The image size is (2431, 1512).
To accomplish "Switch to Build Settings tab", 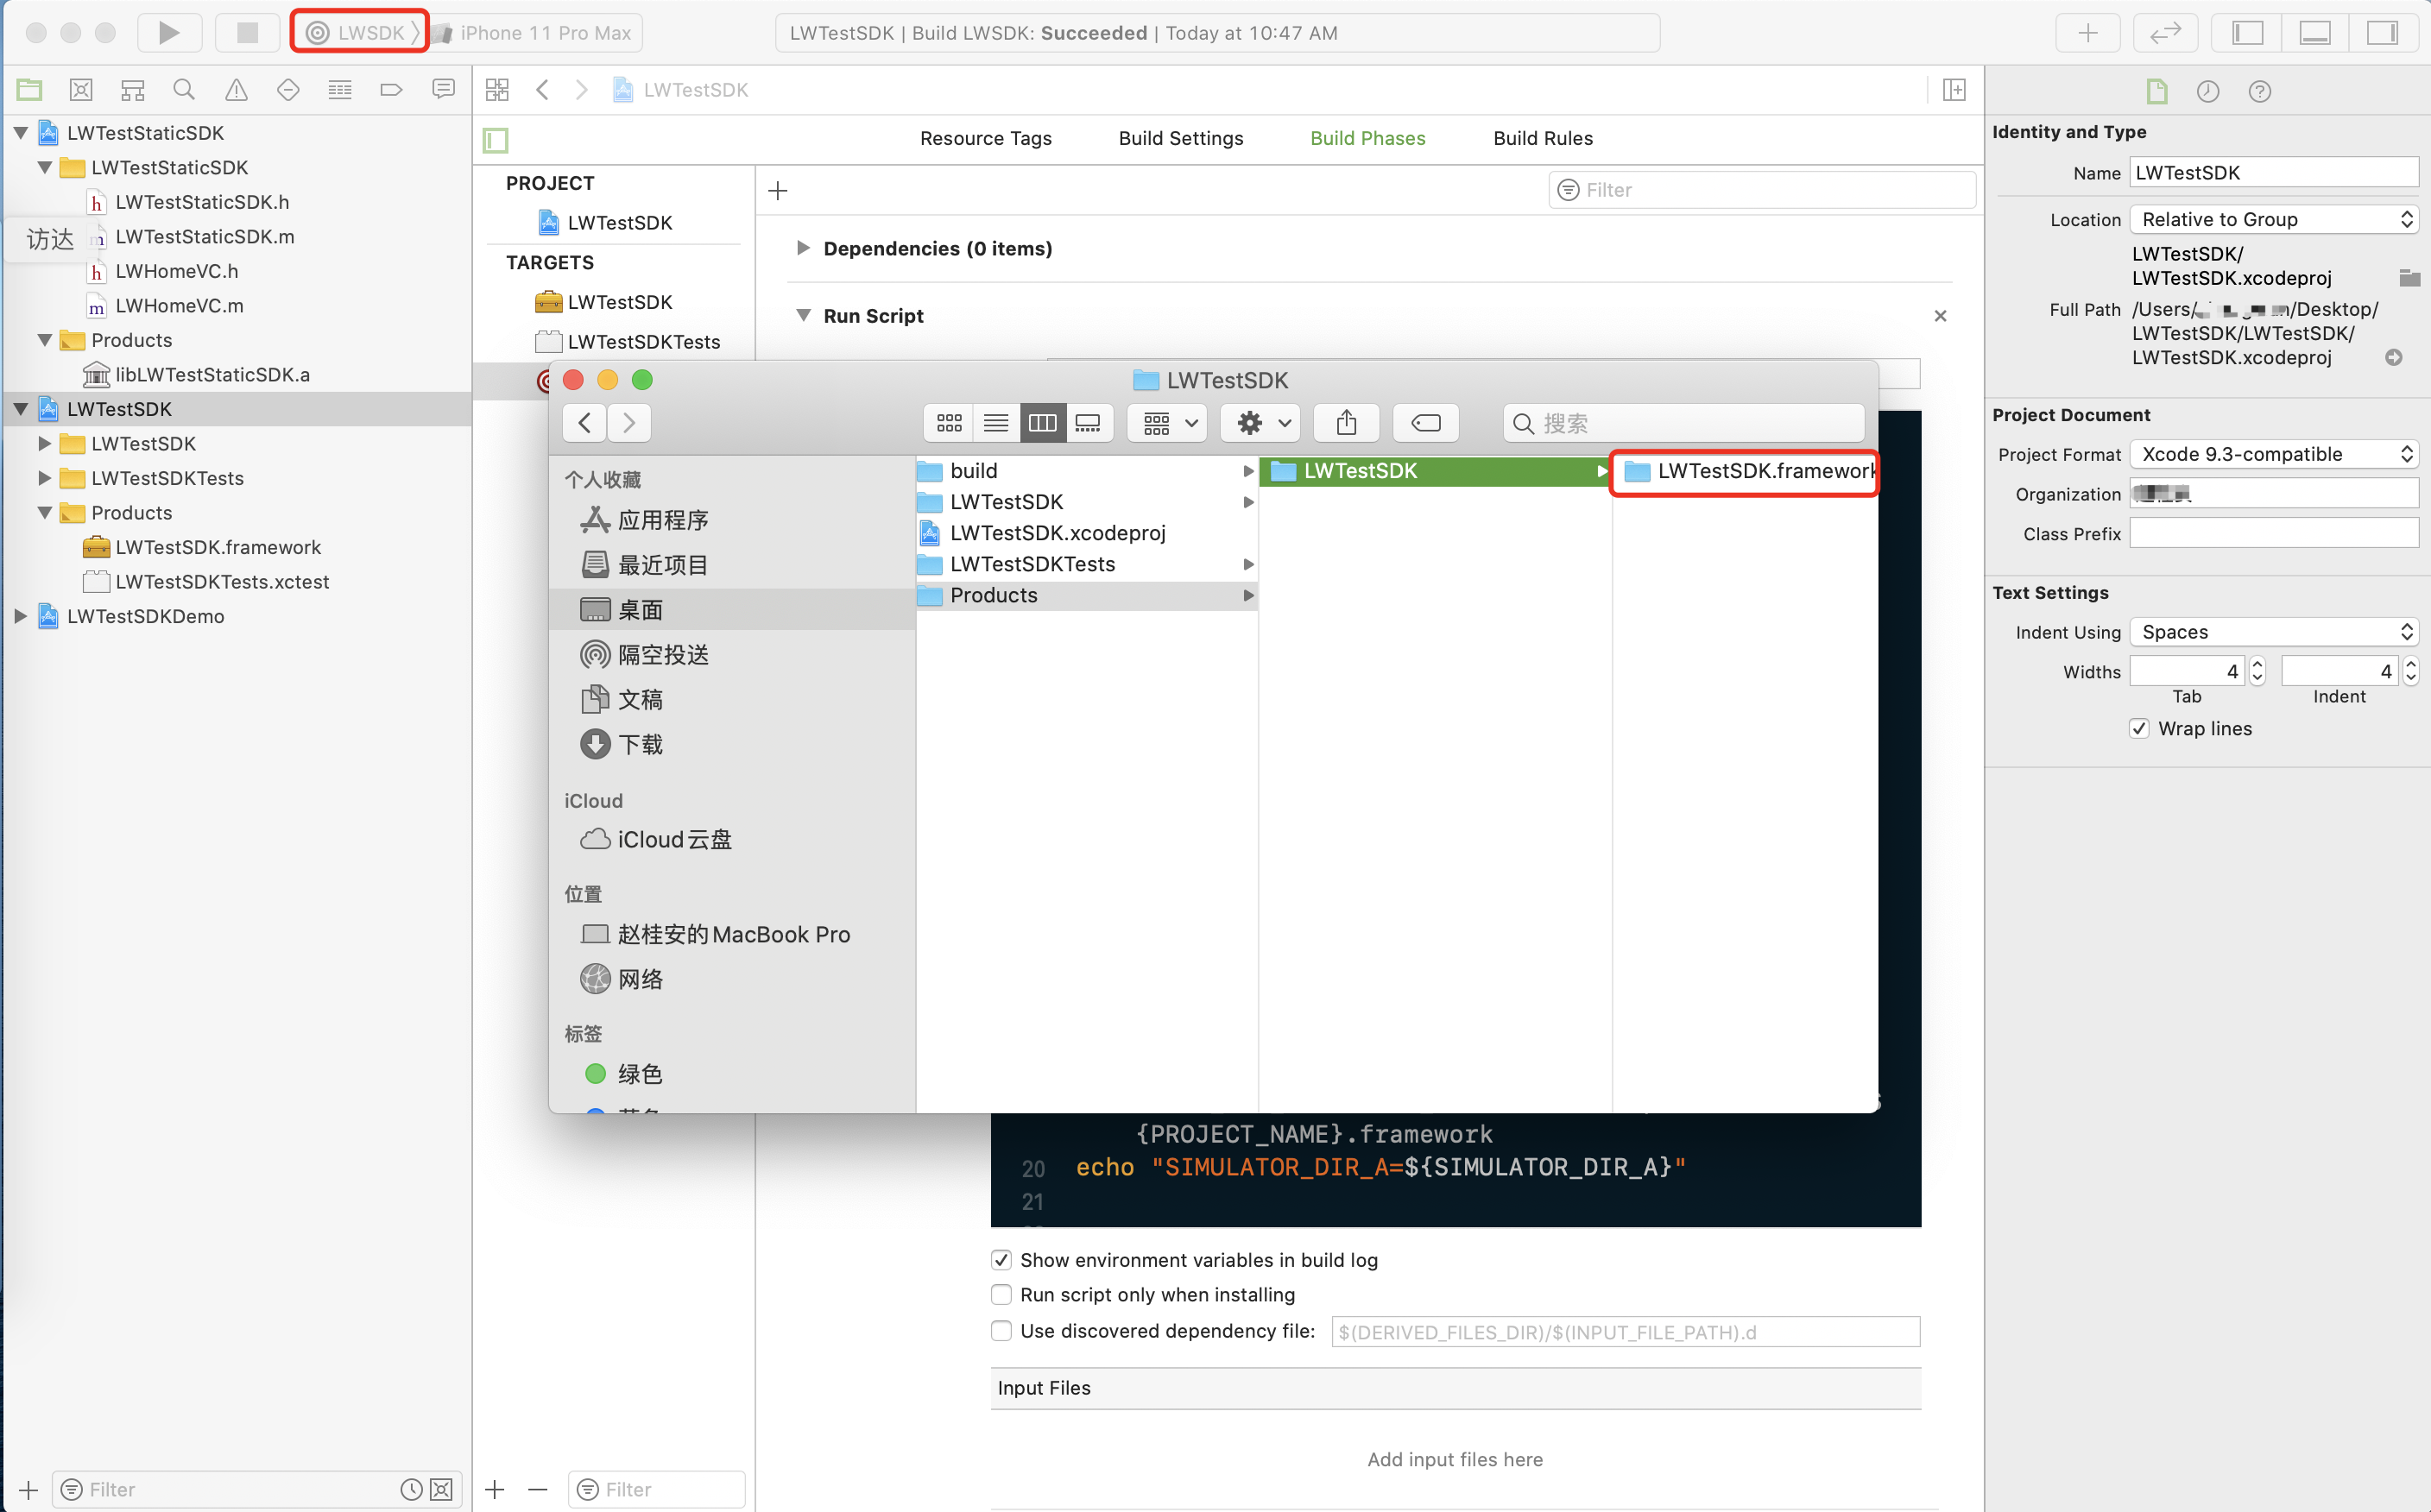I will click(1180, 138).
